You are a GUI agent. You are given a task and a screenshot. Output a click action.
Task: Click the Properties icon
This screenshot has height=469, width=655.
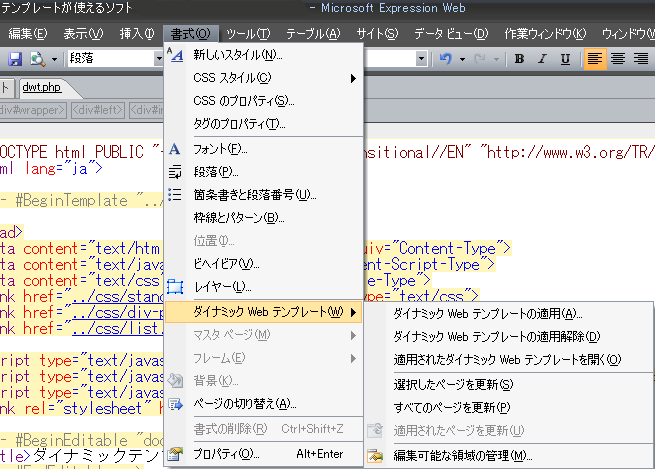175,454
